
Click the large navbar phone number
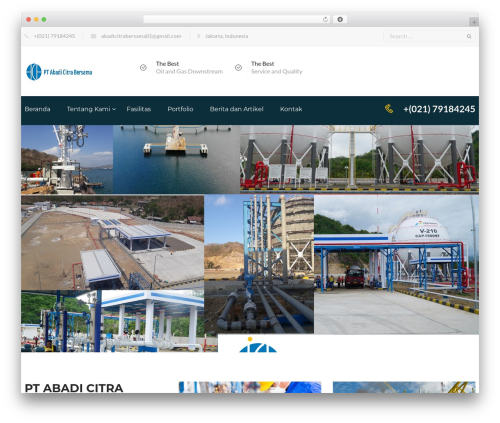[439, 109]
